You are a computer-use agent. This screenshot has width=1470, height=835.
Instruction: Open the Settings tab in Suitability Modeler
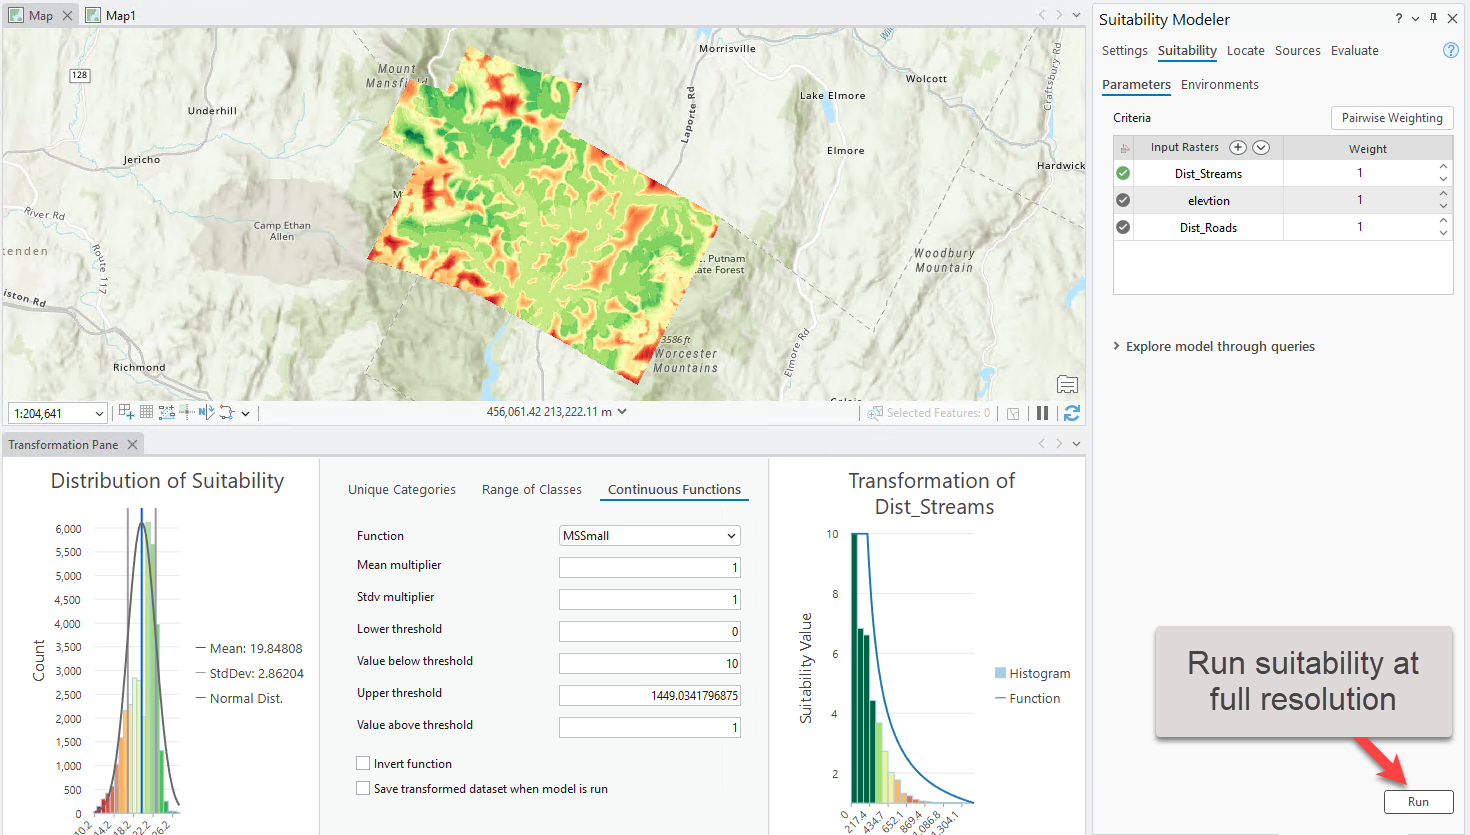tap(1125, 50)
